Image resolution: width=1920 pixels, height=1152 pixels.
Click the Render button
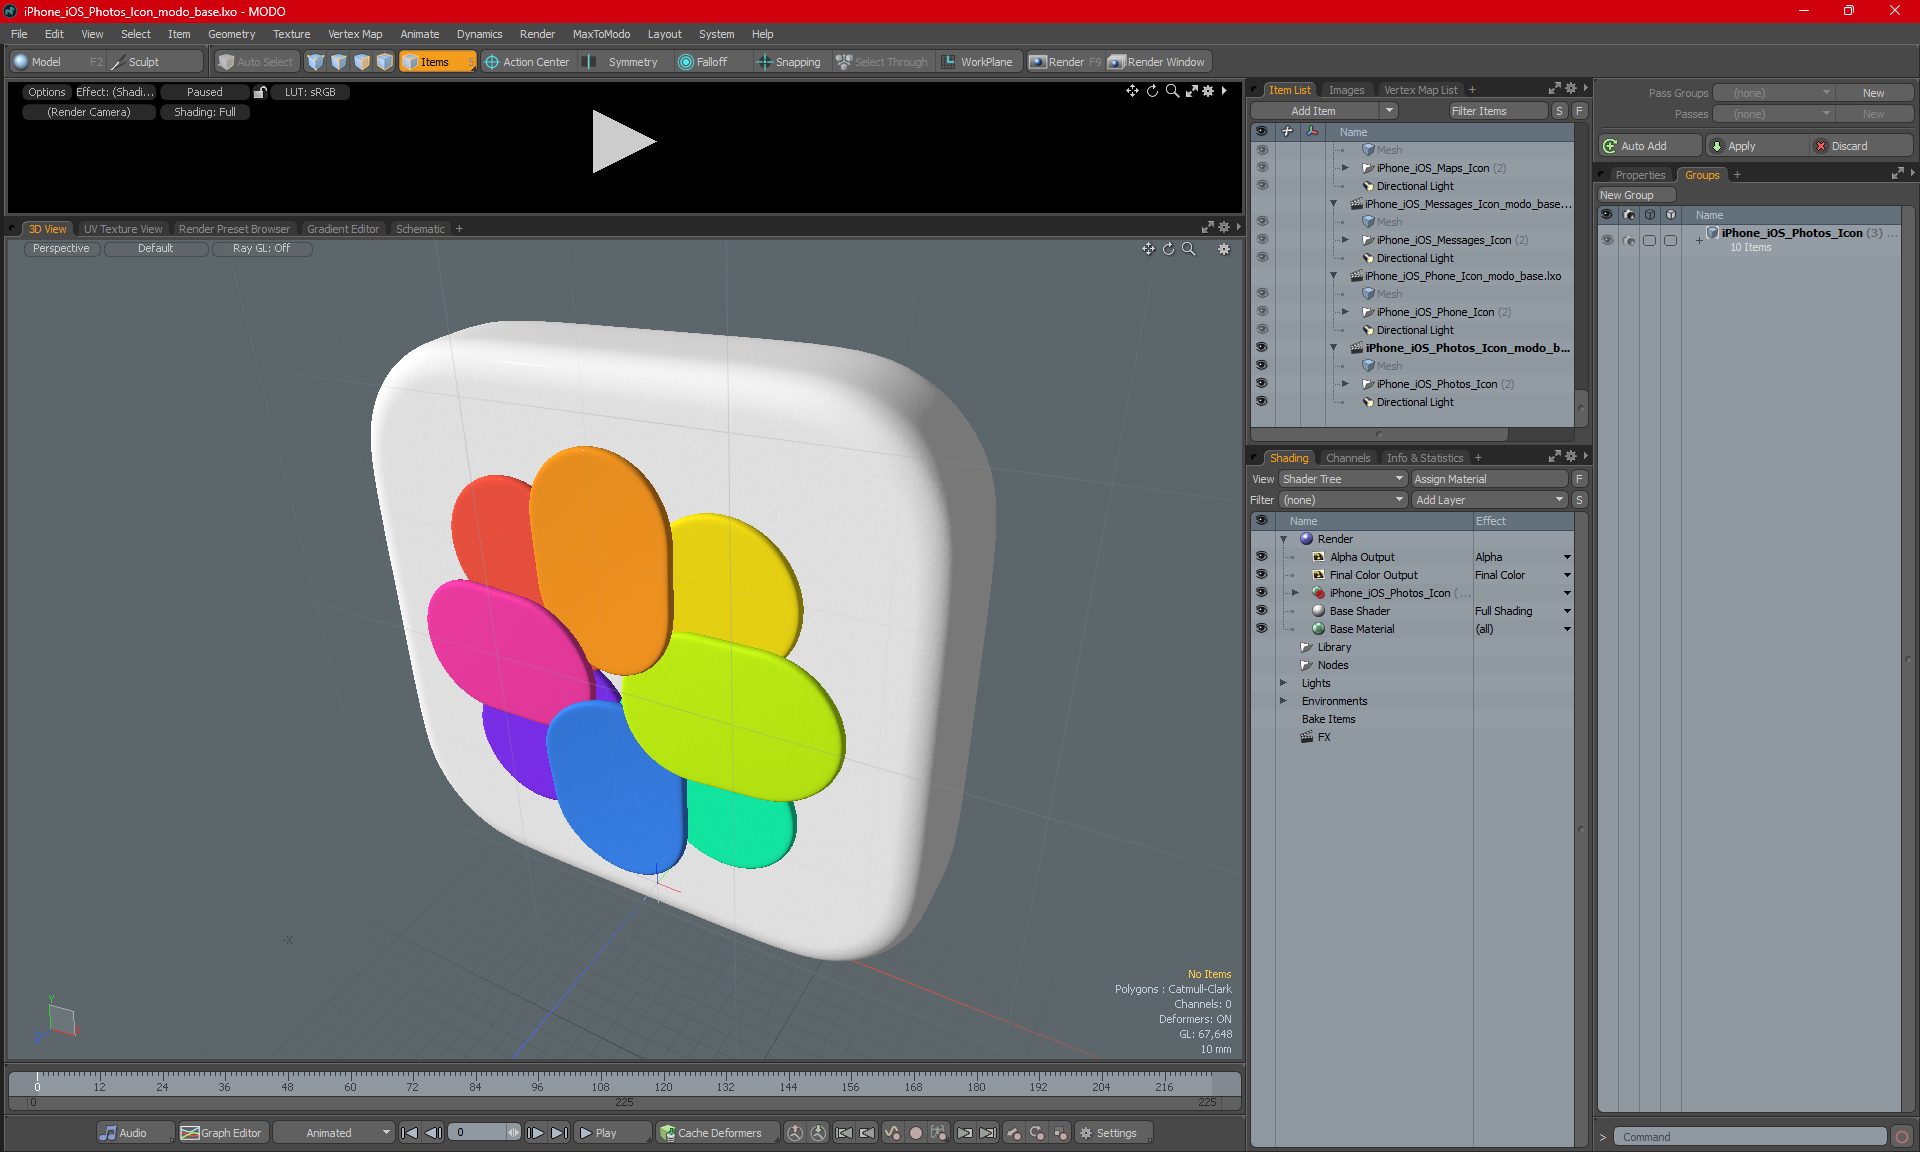click(1066, 62)
